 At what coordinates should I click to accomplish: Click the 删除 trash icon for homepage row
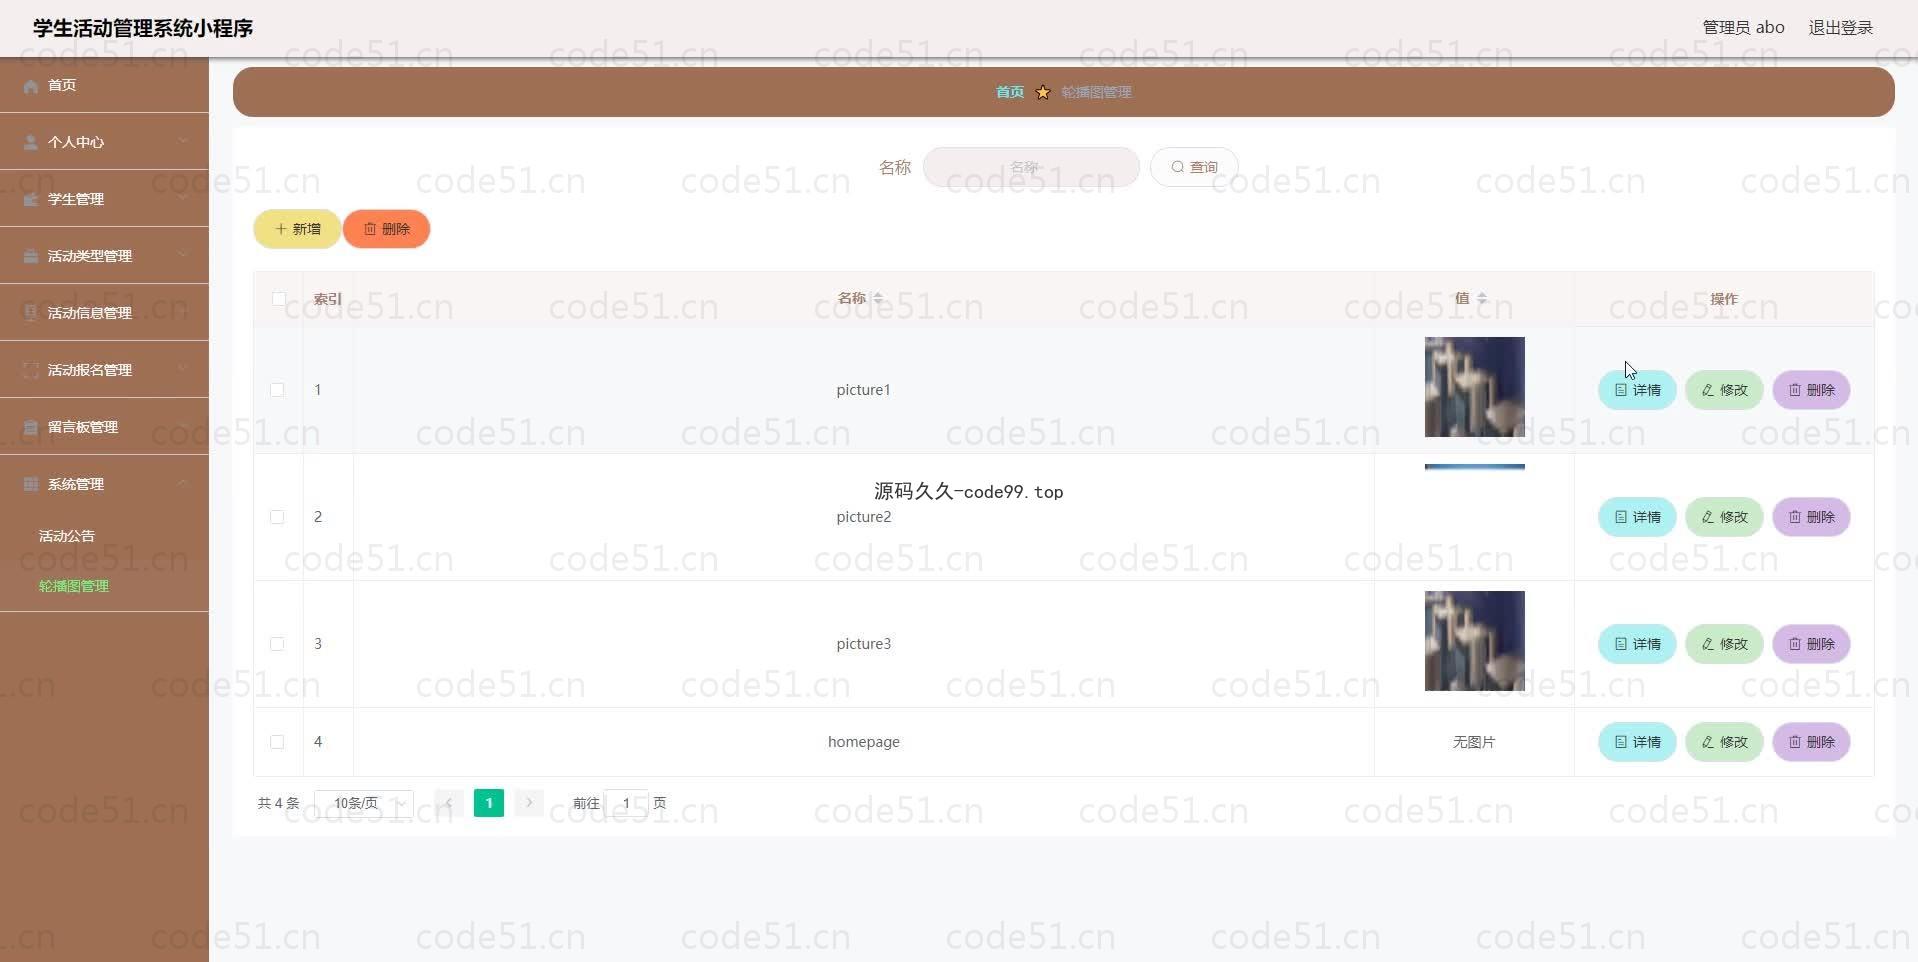point(1795,742)
